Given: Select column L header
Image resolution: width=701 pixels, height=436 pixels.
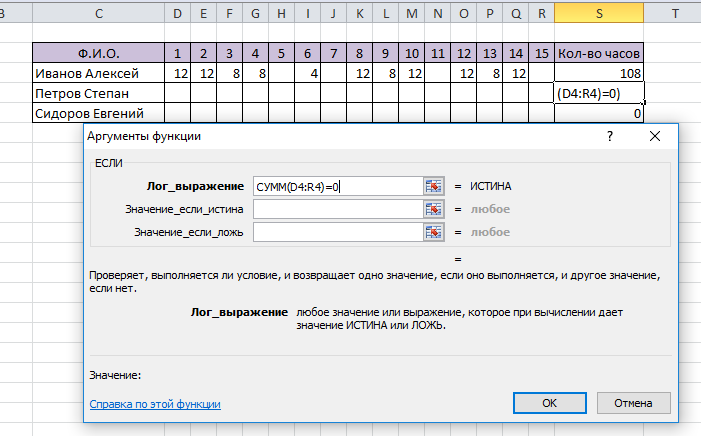Looking at the screenshot, I should pos(385,13).
